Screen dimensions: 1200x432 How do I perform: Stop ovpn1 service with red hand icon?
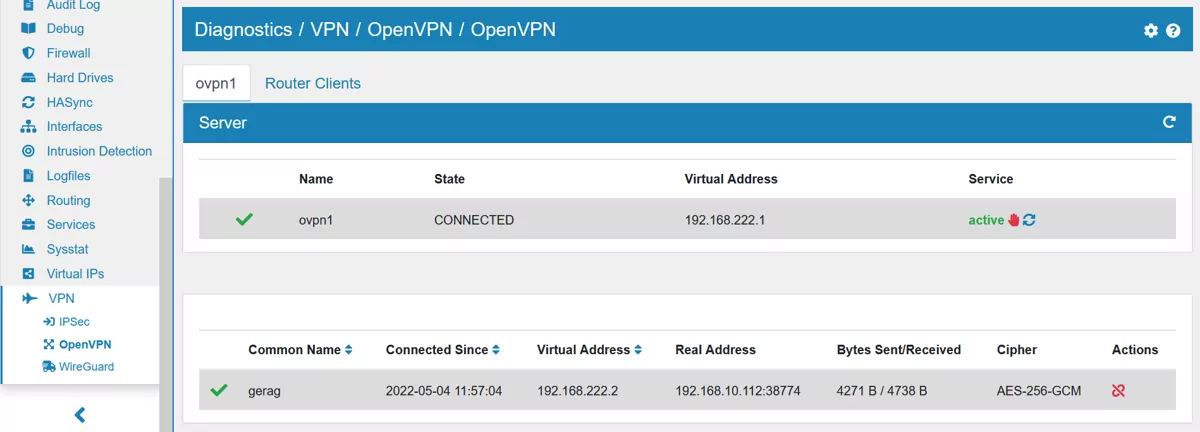pos(1014,220)
